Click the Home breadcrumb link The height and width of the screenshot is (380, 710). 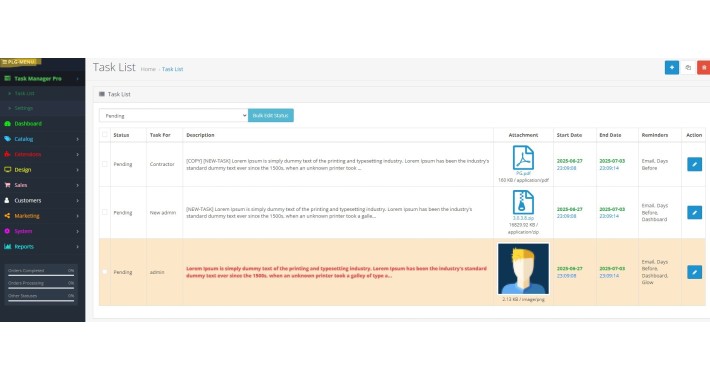click(148, 69)
